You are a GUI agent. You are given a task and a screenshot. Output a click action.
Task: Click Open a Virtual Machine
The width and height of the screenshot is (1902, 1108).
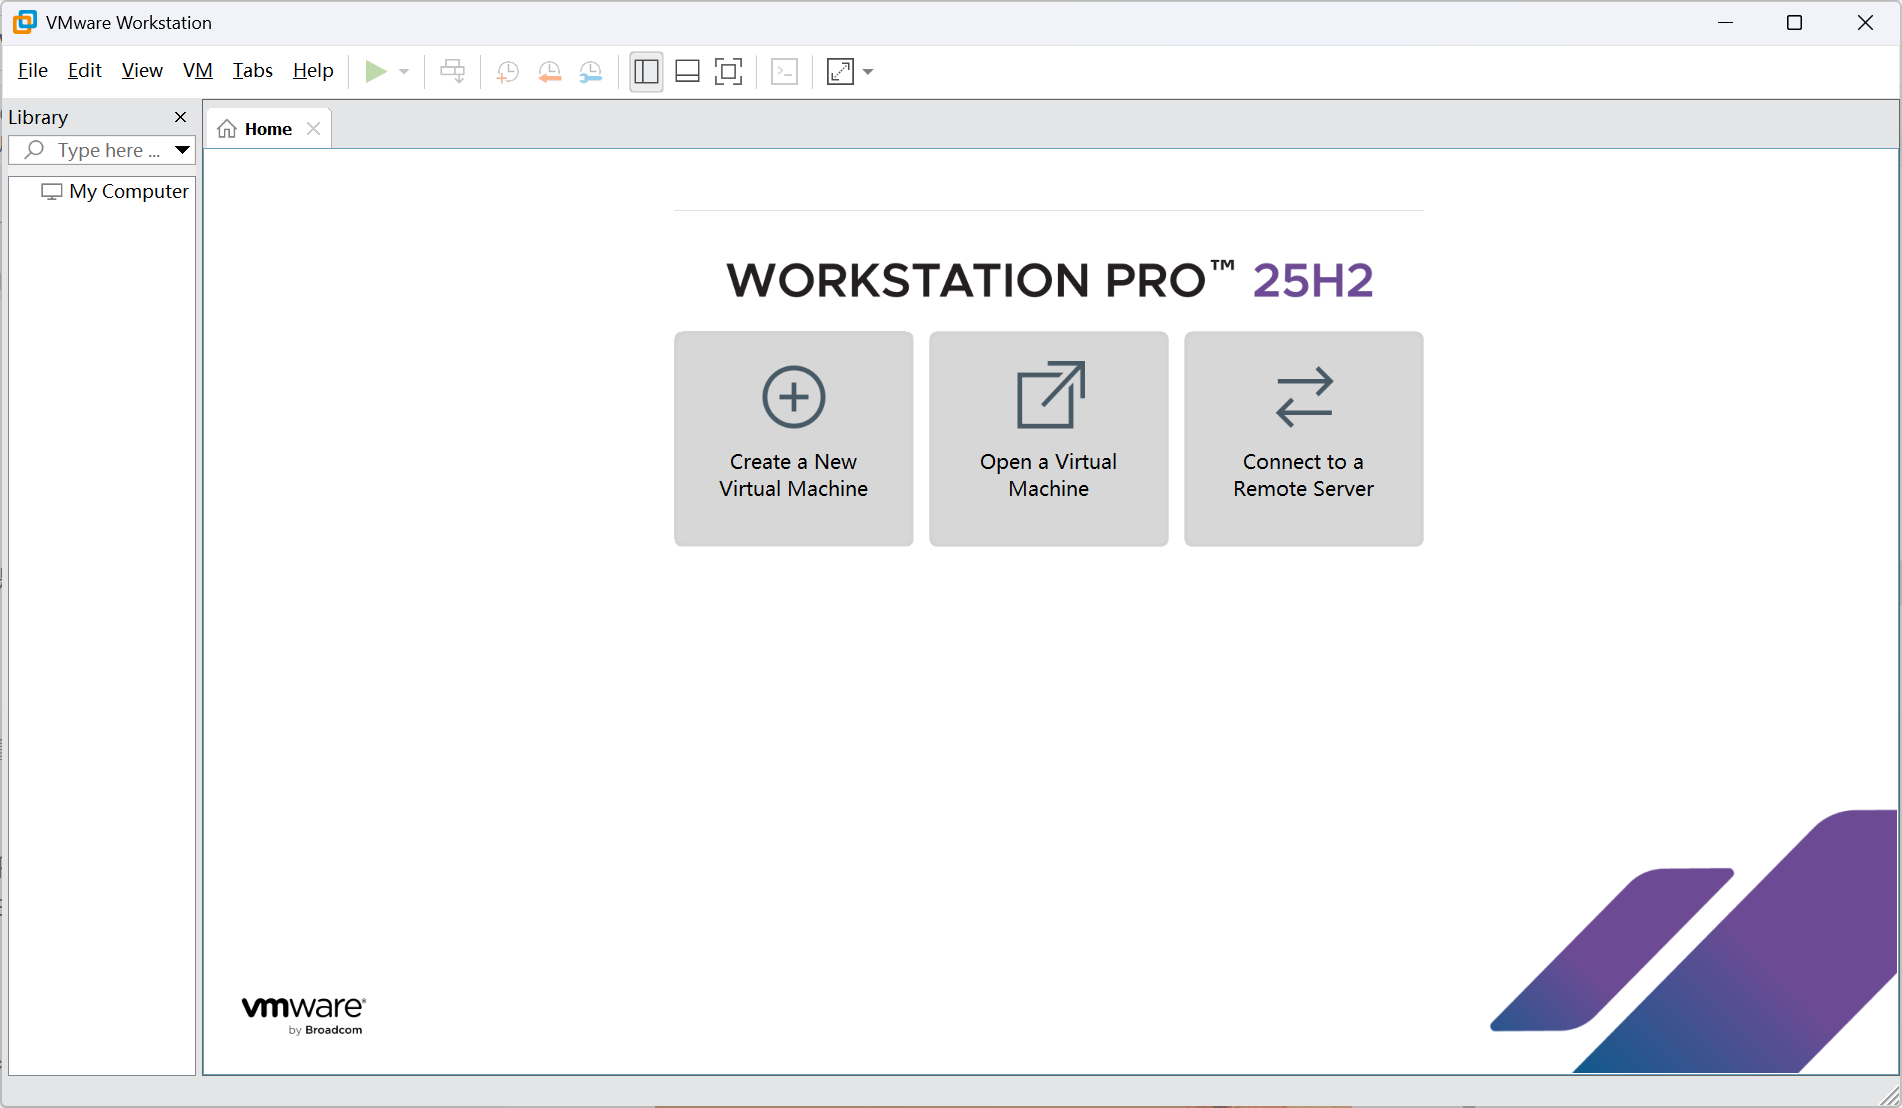pyautogui.click(x=1049, y=438)
